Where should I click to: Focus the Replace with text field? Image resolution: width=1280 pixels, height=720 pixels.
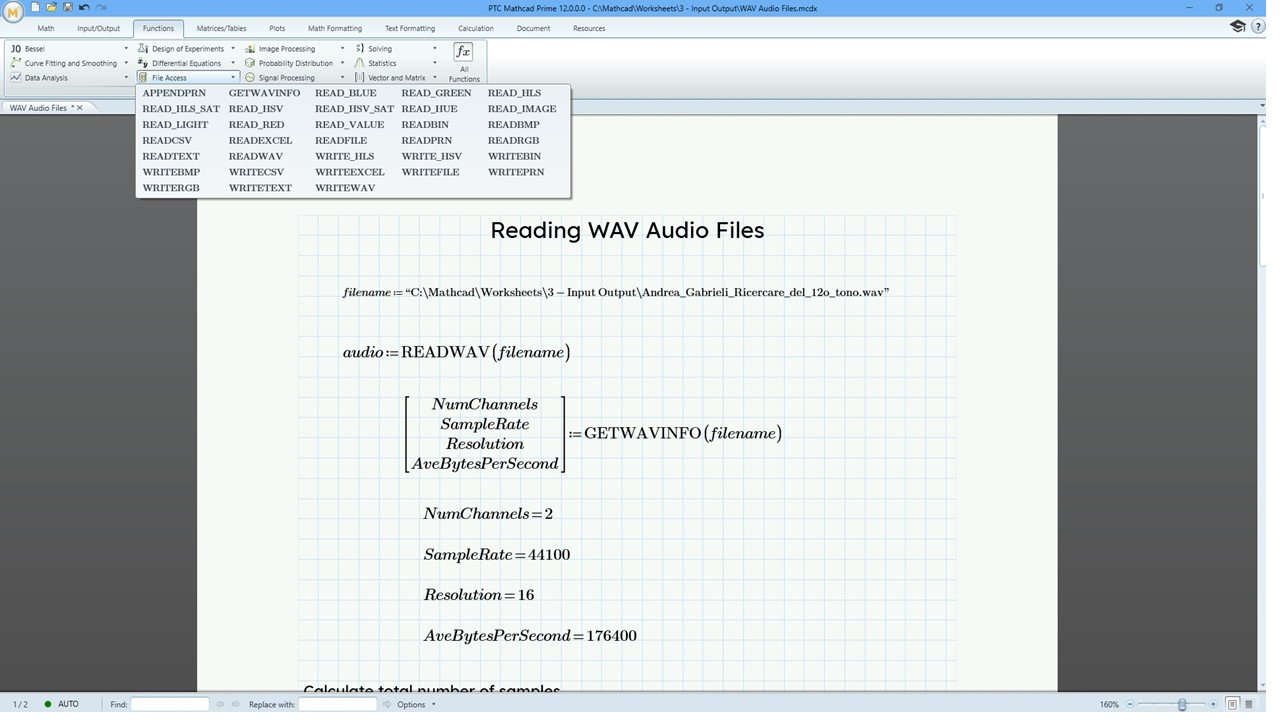337,704
